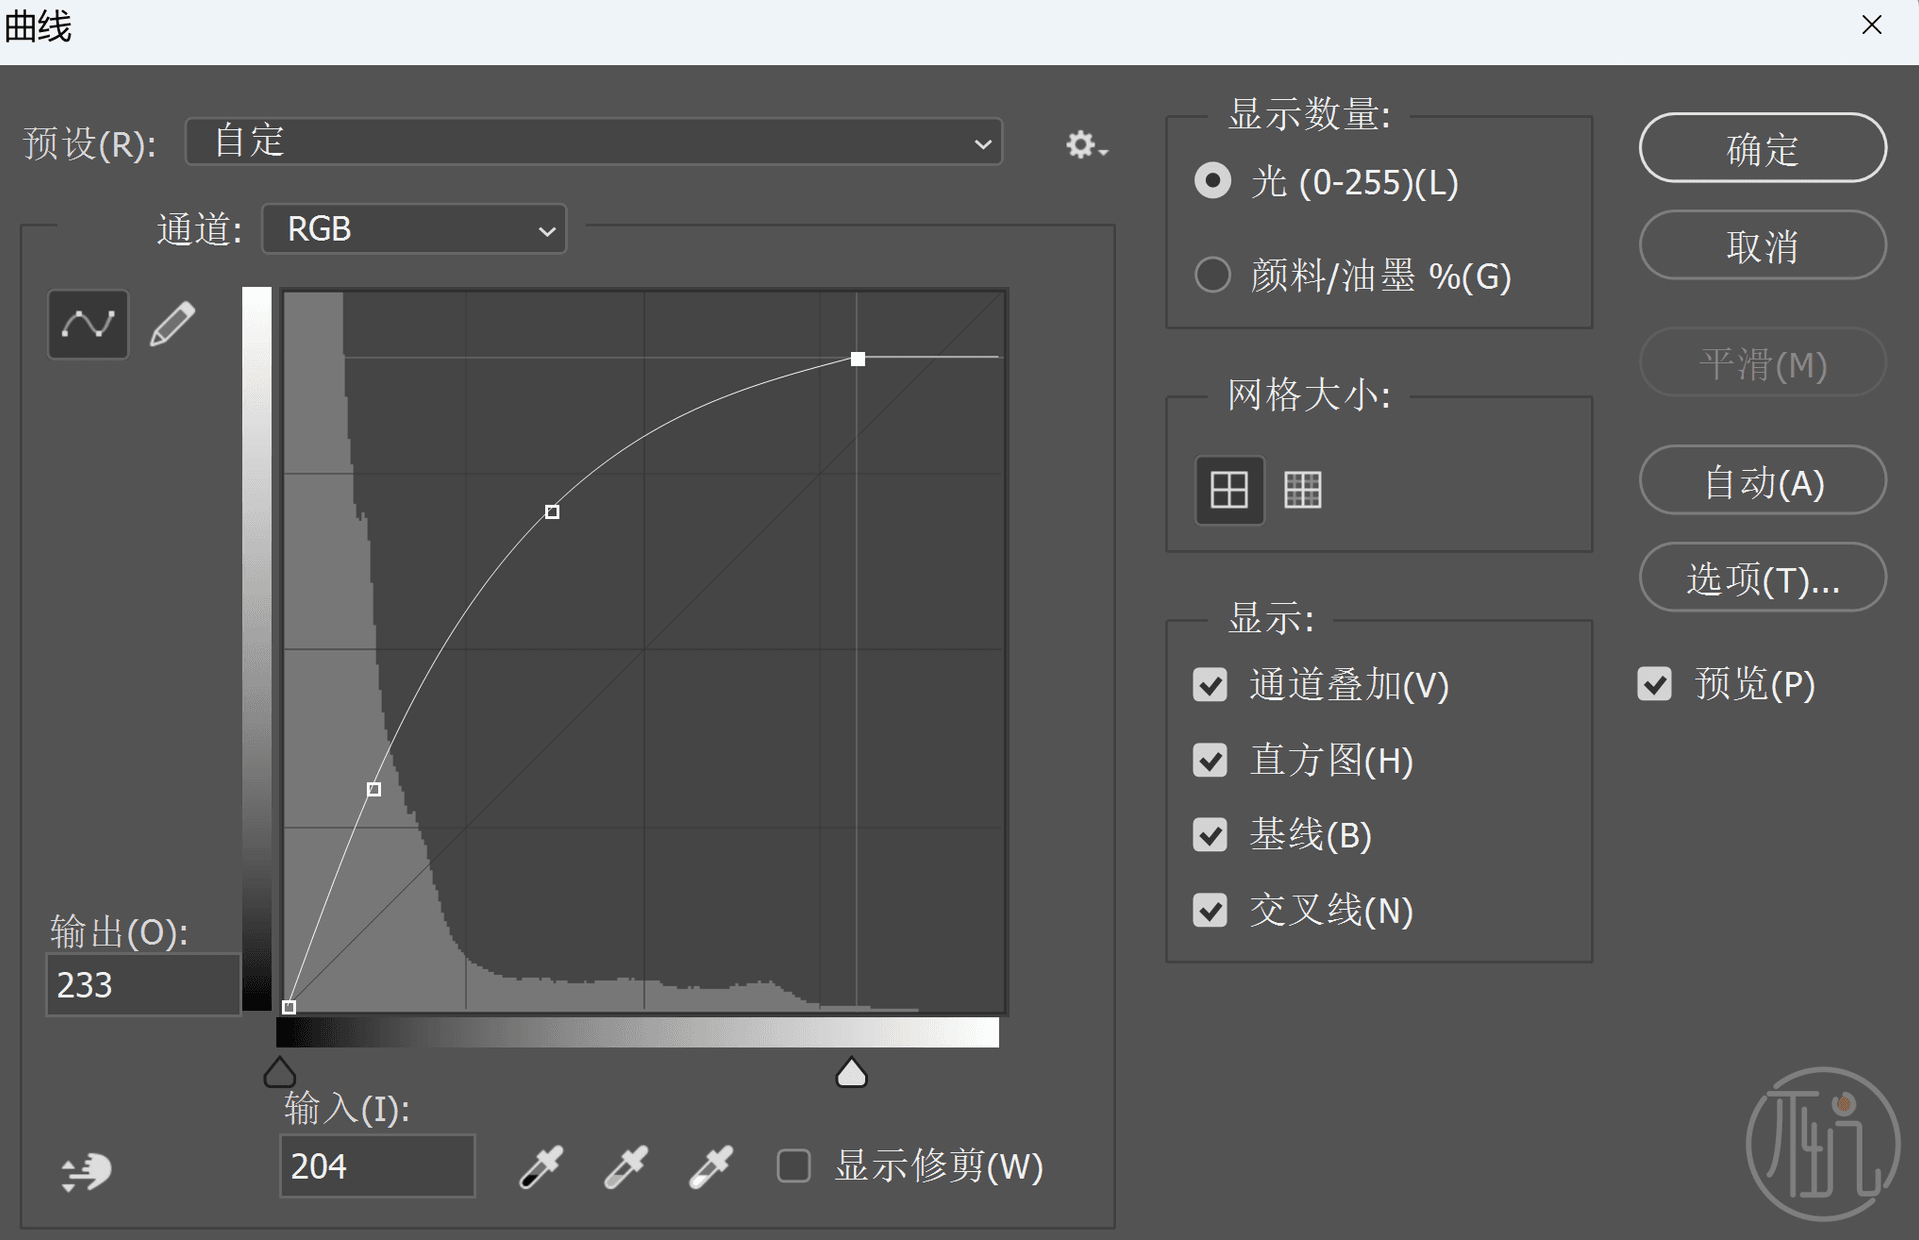Toggle the 直方图(H) checkbox
Screen dimensions: 1919x1240
pos(1210,760)
